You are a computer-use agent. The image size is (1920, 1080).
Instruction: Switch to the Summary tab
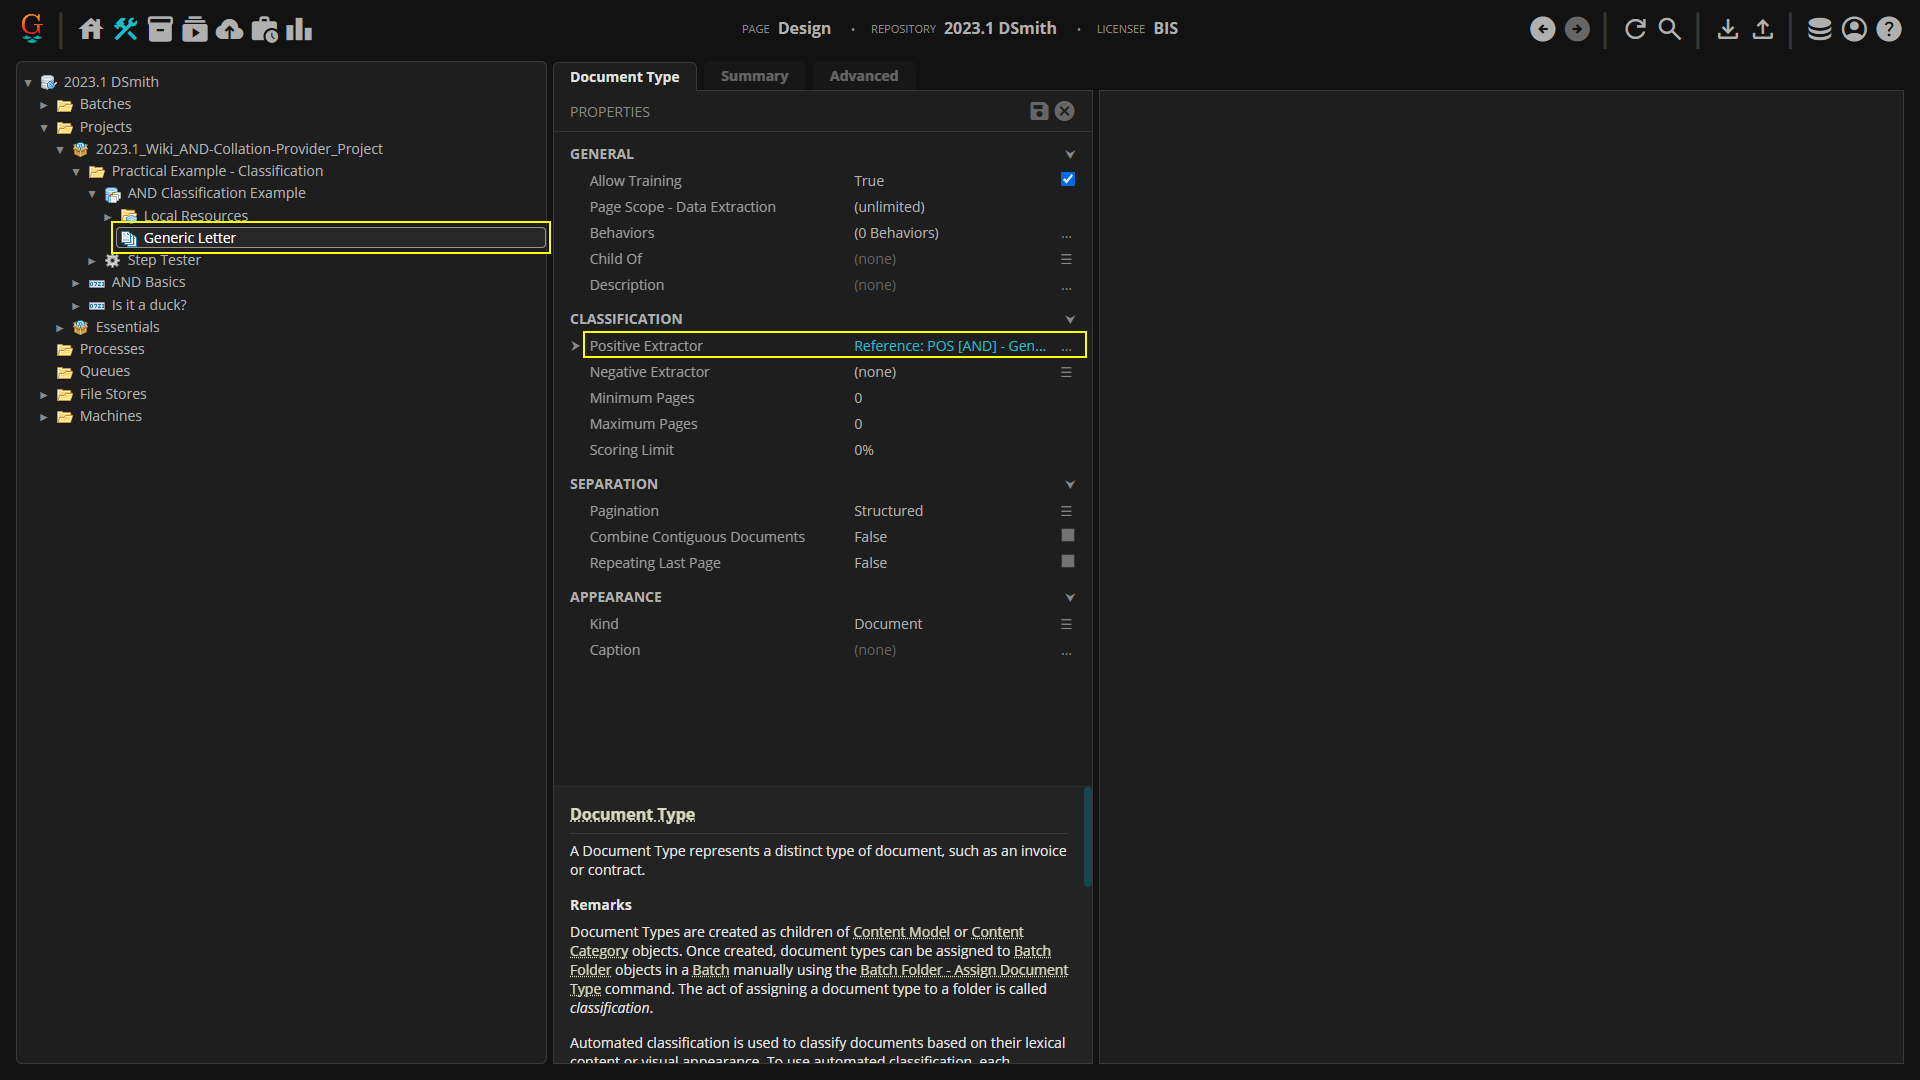click(754, 76)
